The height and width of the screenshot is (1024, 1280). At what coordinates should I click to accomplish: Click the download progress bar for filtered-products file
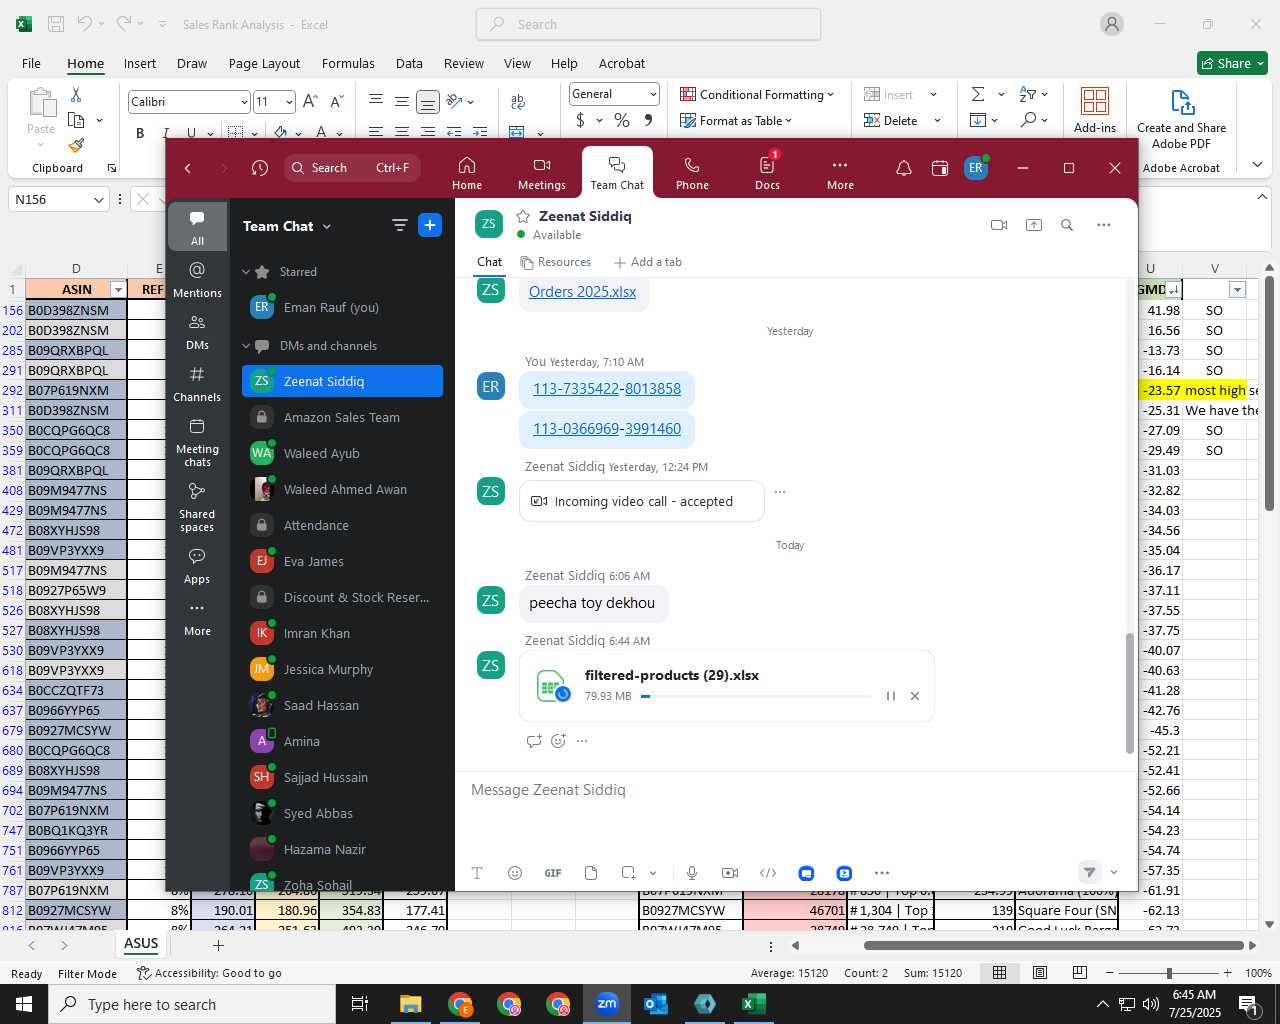pyautogui.click(x=756, y=696)
